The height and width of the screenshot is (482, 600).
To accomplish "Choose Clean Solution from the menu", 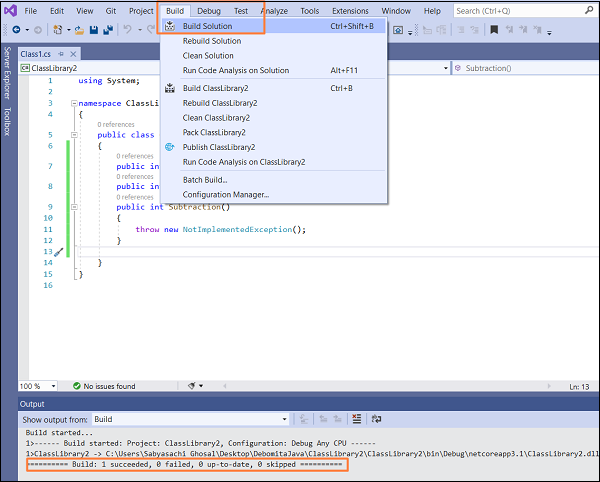I will click(x=207, y=55).
